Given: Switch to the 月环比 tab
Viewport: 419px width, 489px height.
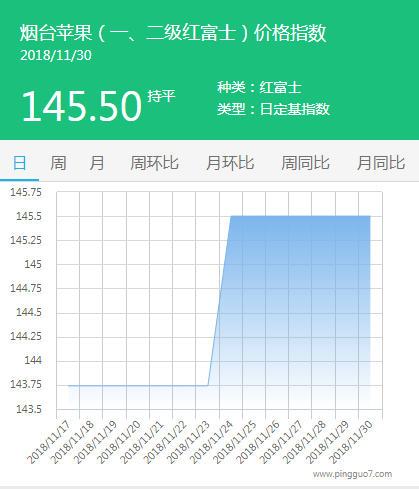Looking at the screenshot, I should pos(230,163).
